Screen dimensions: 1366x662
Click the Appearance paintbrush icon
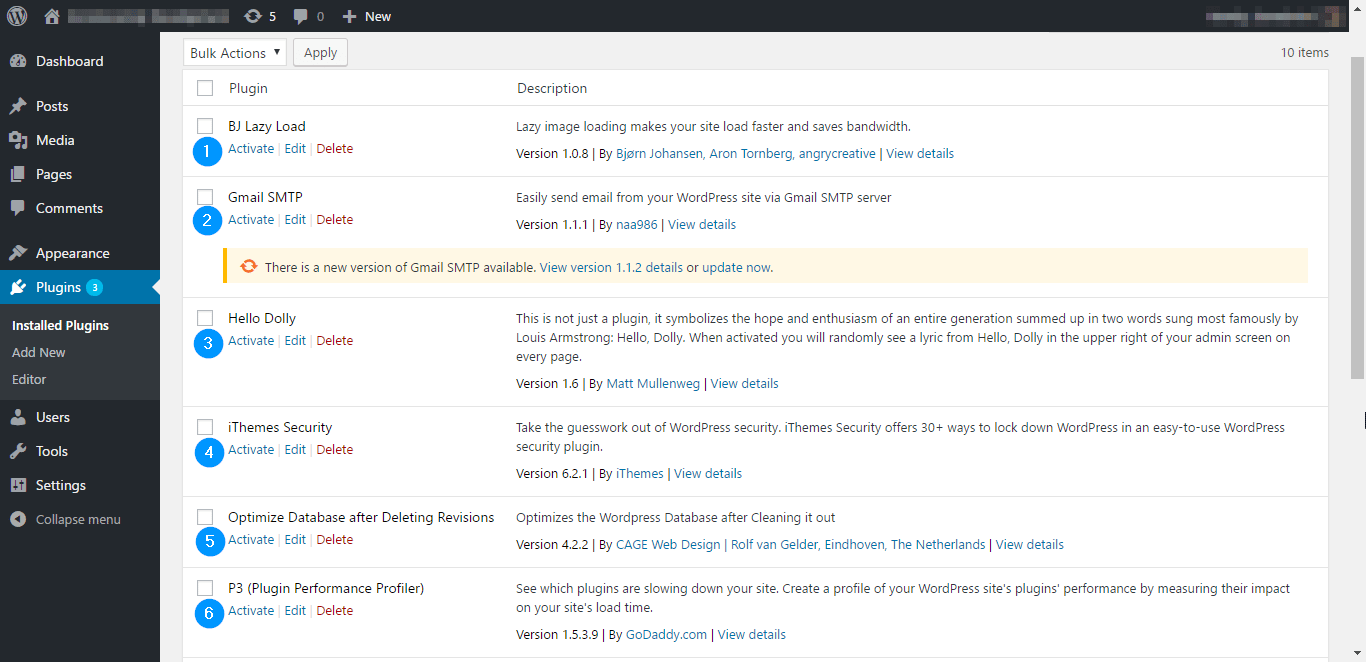pos(18,253)
